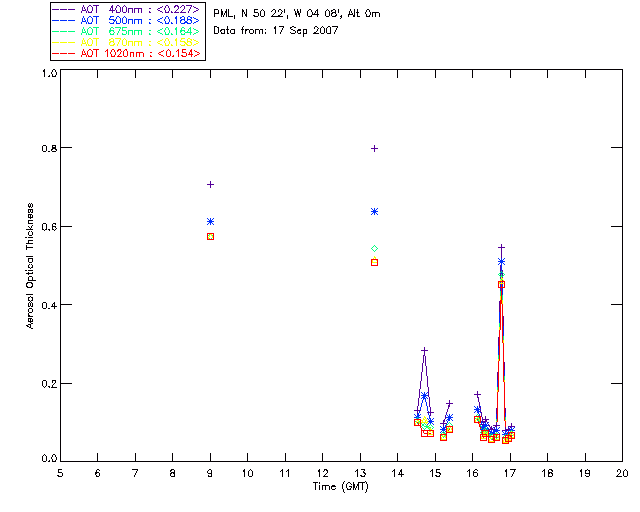Click the purple plus peak before 15h
This screenshot has width=640, height=512.
424,350
